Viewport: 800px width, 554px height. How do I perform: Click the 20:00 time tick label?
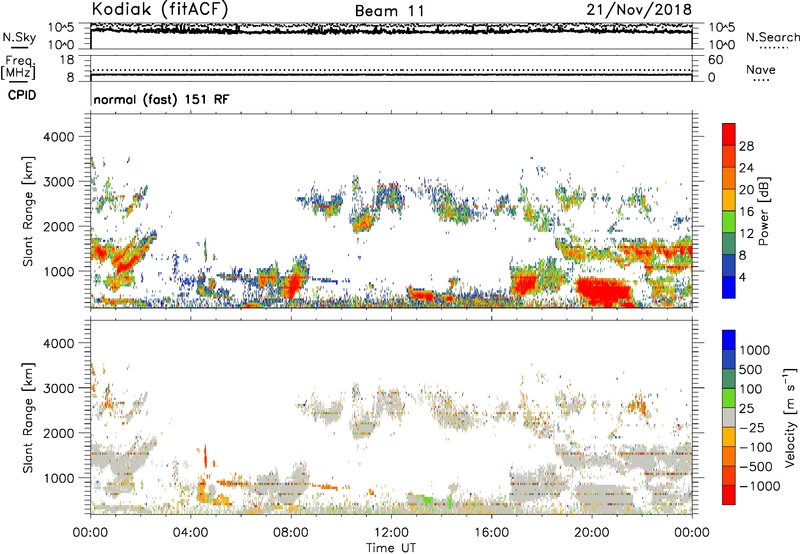(x=591, y=533)
